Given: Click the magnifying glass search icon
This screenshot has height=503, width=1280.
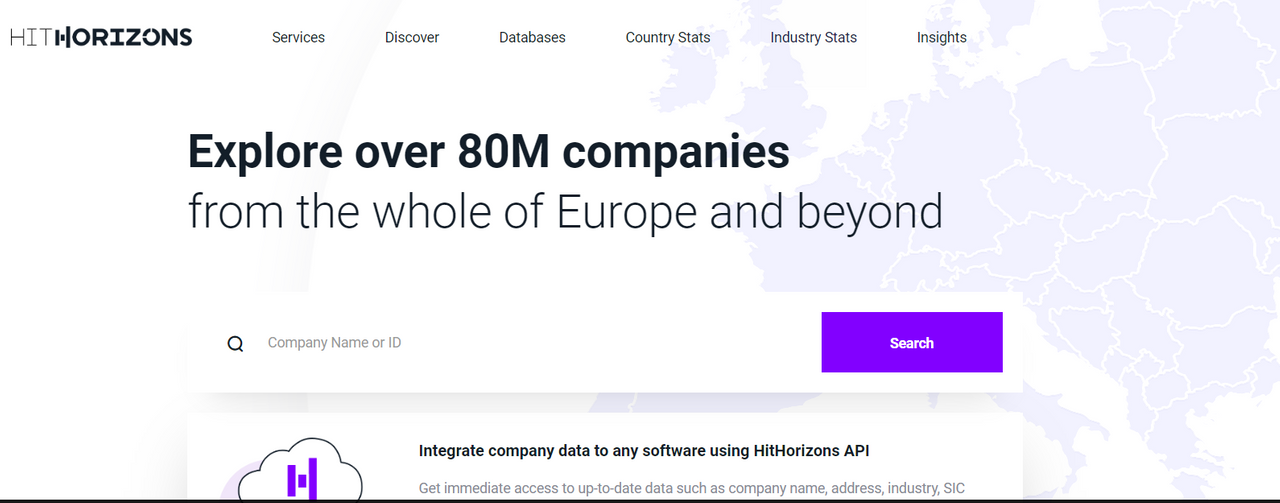Looking at the screenshot, I should [x=235, y=344].
